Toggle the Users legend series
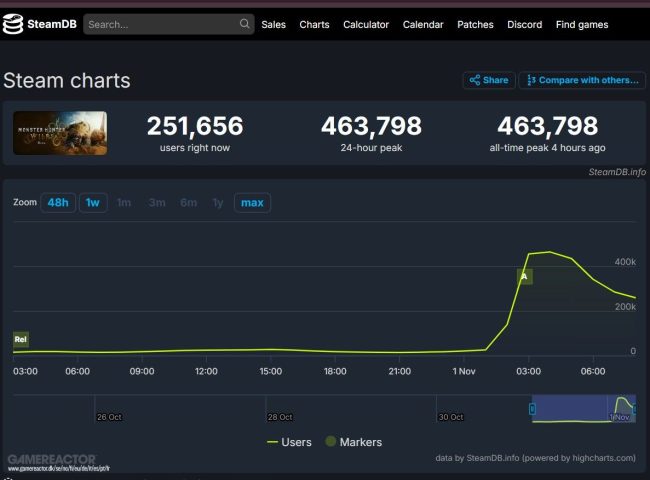Viewport: 650px width, 480px height. pyautogui.click(x=289, y=442)
